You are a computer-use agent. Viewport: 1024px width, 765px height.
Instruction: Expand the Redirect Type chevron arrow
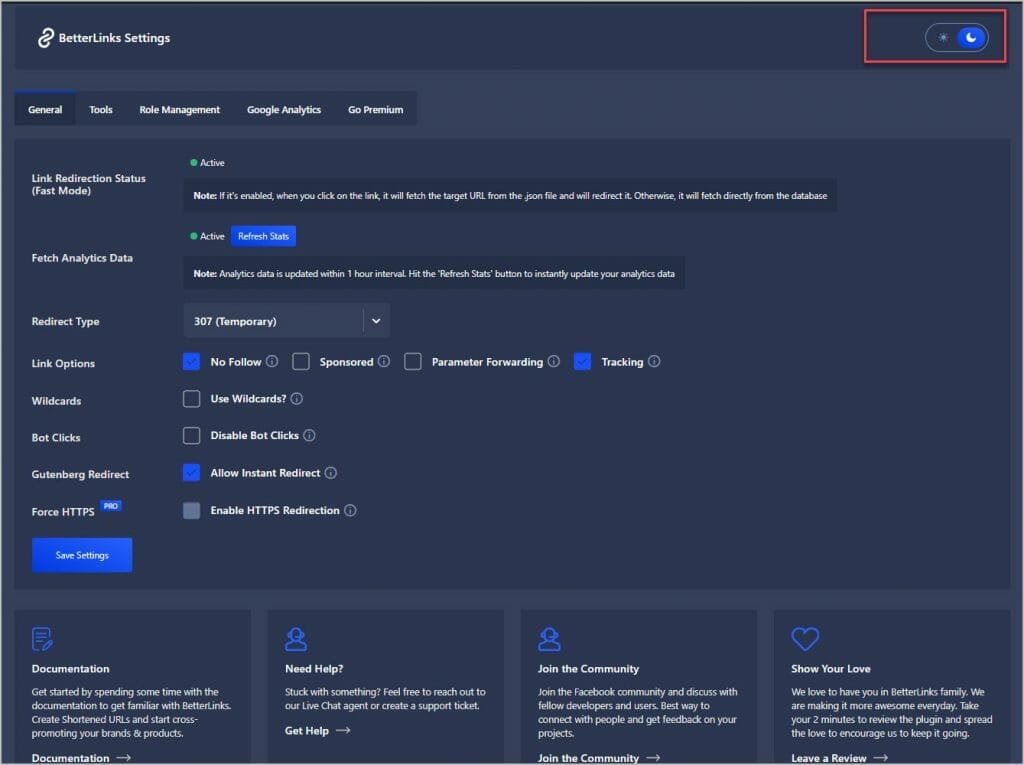click(376, 321)
